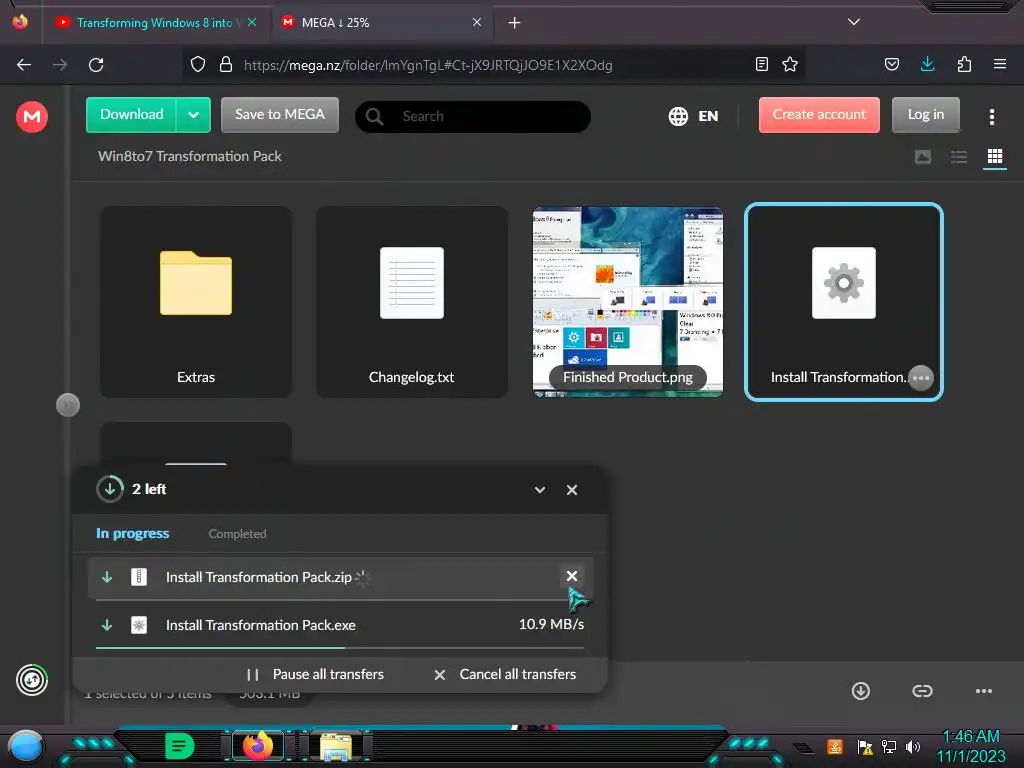Open the list all tabs dropdown chevron
Image resolution: width=1024 pixels, height=768 pixels.
(854, 22)
